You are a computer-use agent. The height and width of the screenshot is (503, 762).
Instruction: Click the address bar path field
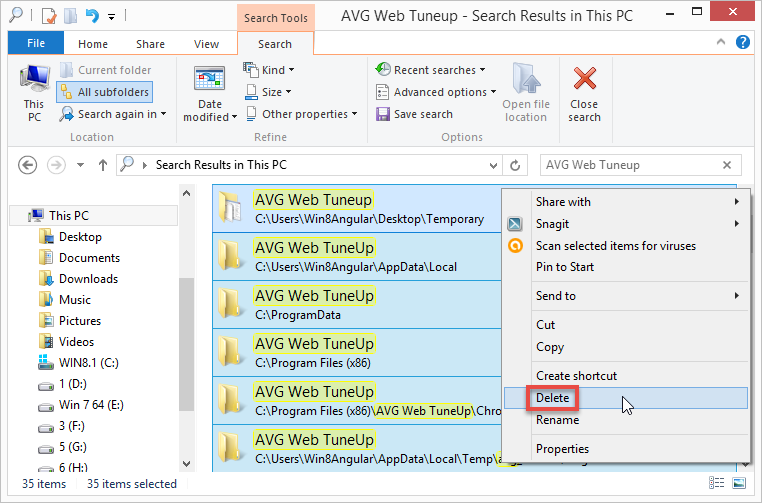point(309,165)
